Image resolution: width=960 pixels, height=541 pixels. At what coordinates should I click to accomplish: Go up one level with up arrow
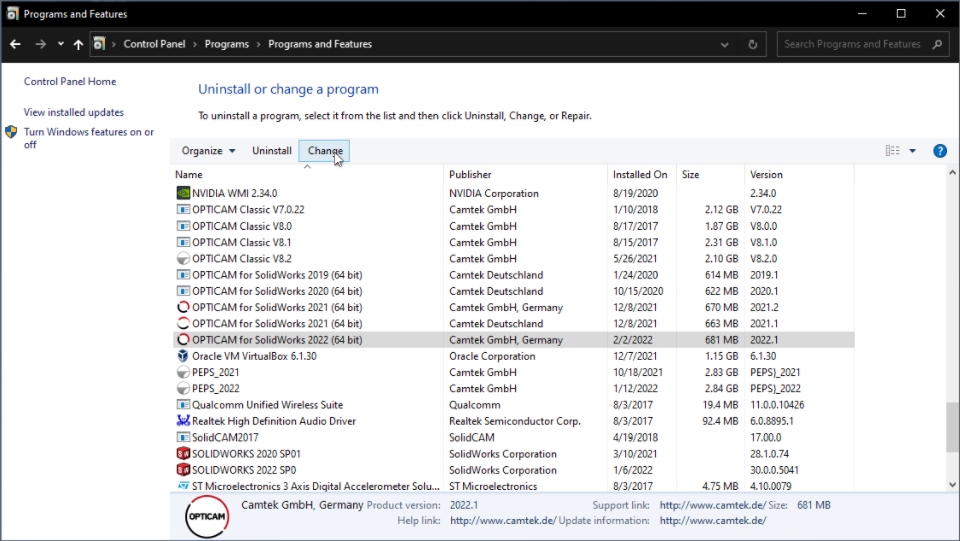point(78,44)
